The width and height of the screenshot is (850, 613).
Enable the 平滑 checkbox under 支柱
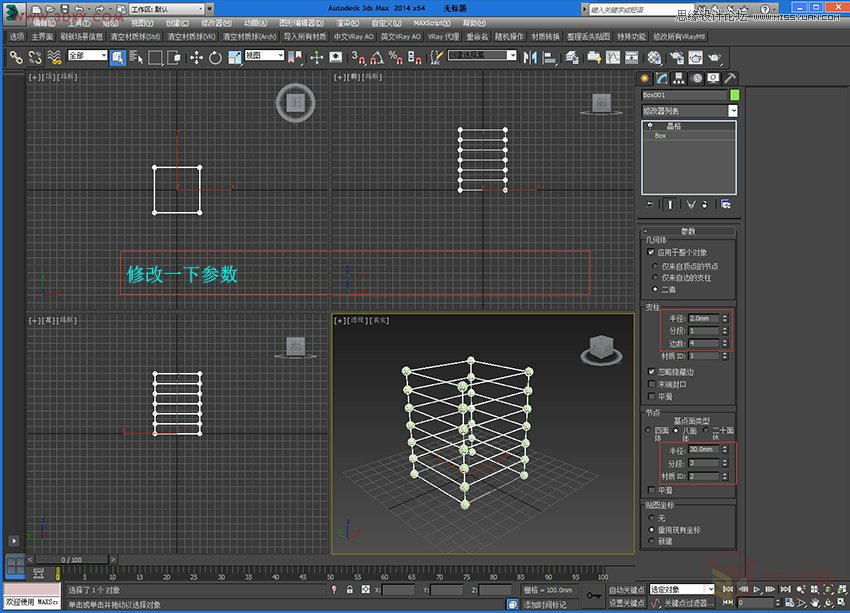point(652,396)
